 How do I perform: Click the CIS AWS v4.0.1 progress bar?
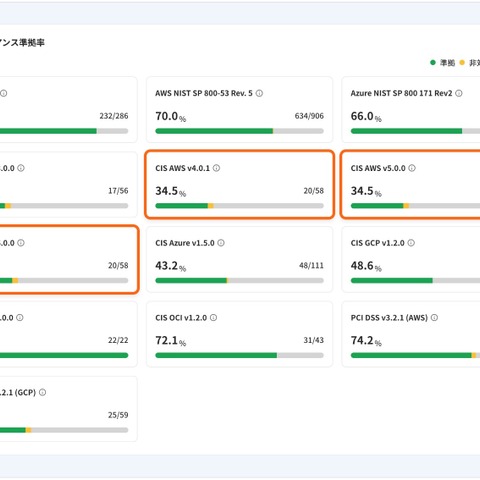(239, 206)
